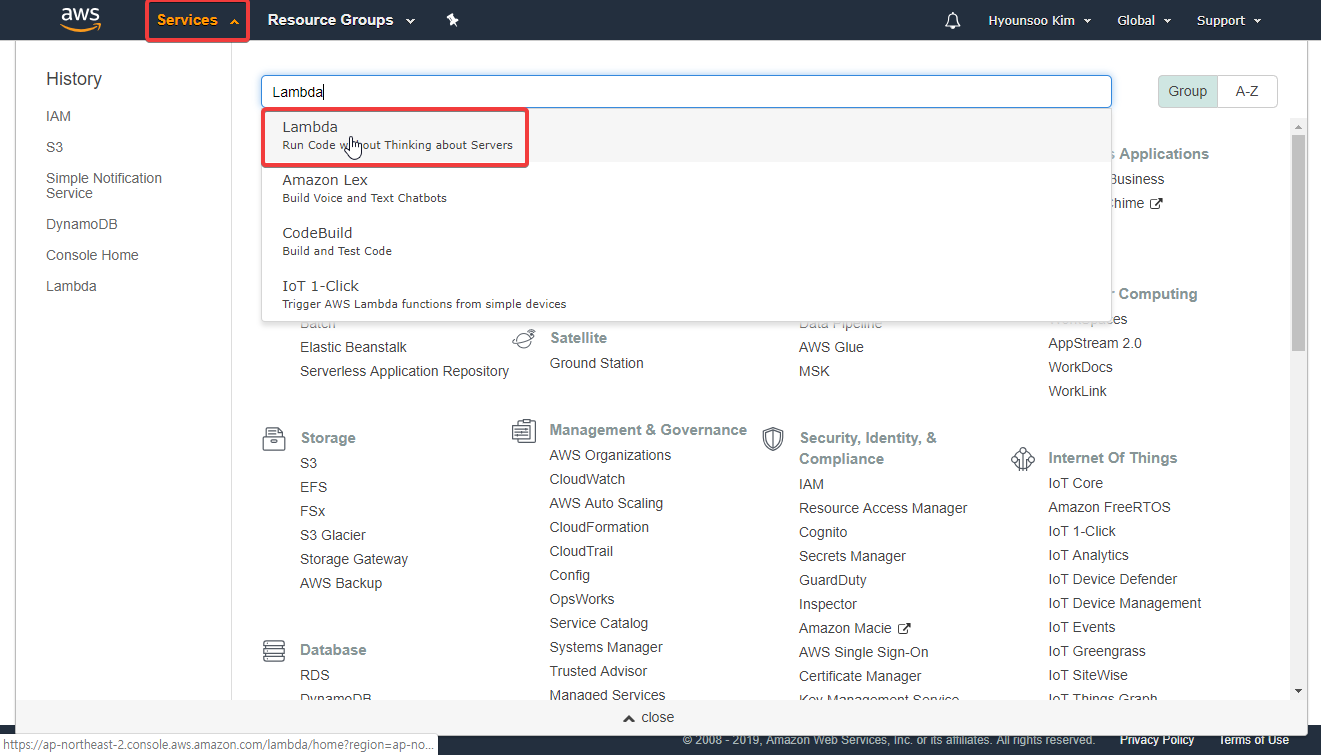Switch to A-Z view
1321x755 pixels.
[x=1247, y=91]
